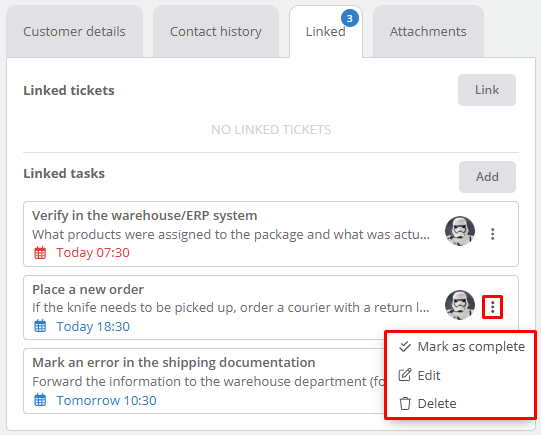The width and height of the screenshot is (541, 435).
Task: Click description starting 'What products were assigned'
Action: 231,235
